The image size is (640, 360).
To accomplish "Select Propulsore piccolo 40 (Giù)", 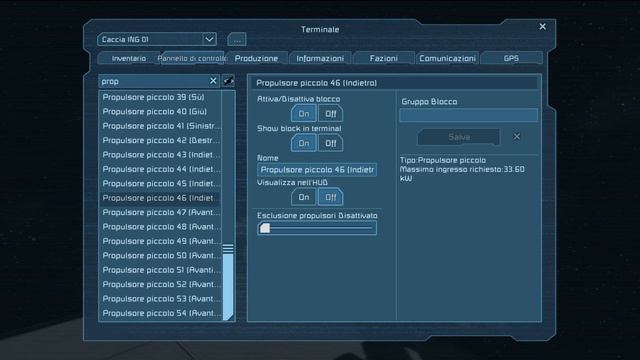I will click(160, 111).
